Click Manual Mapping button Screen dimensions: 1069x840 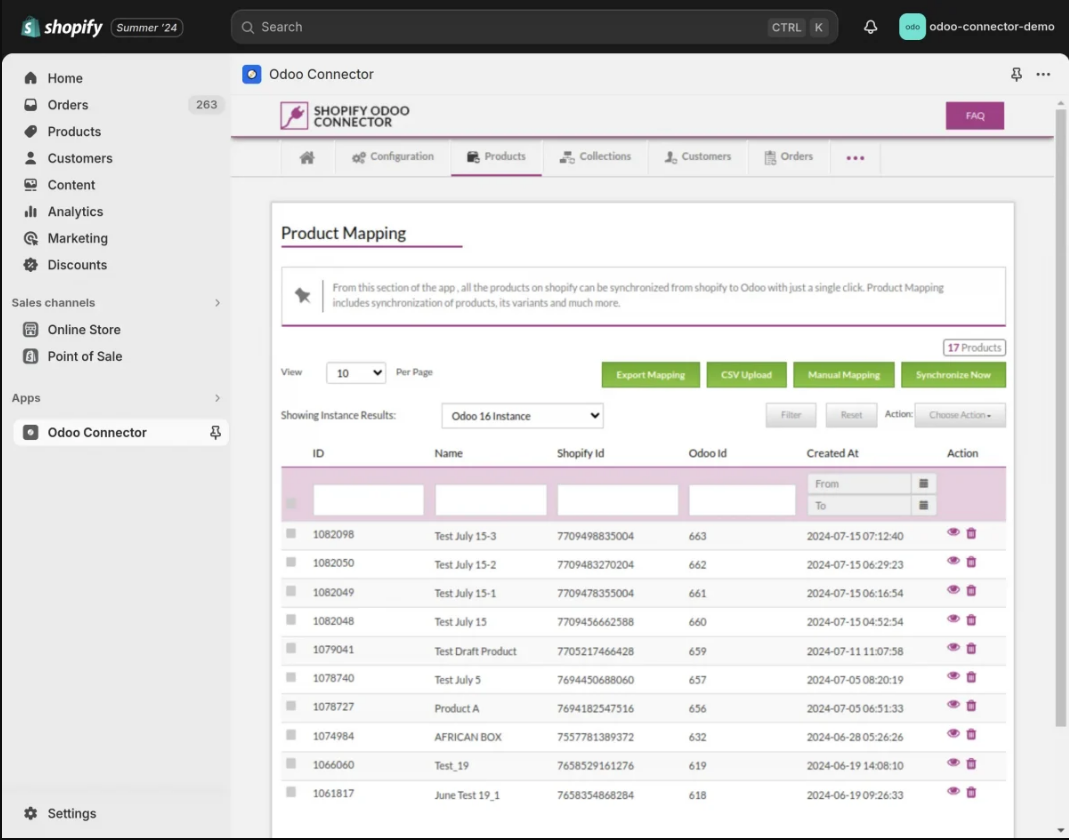click(843, 375)
